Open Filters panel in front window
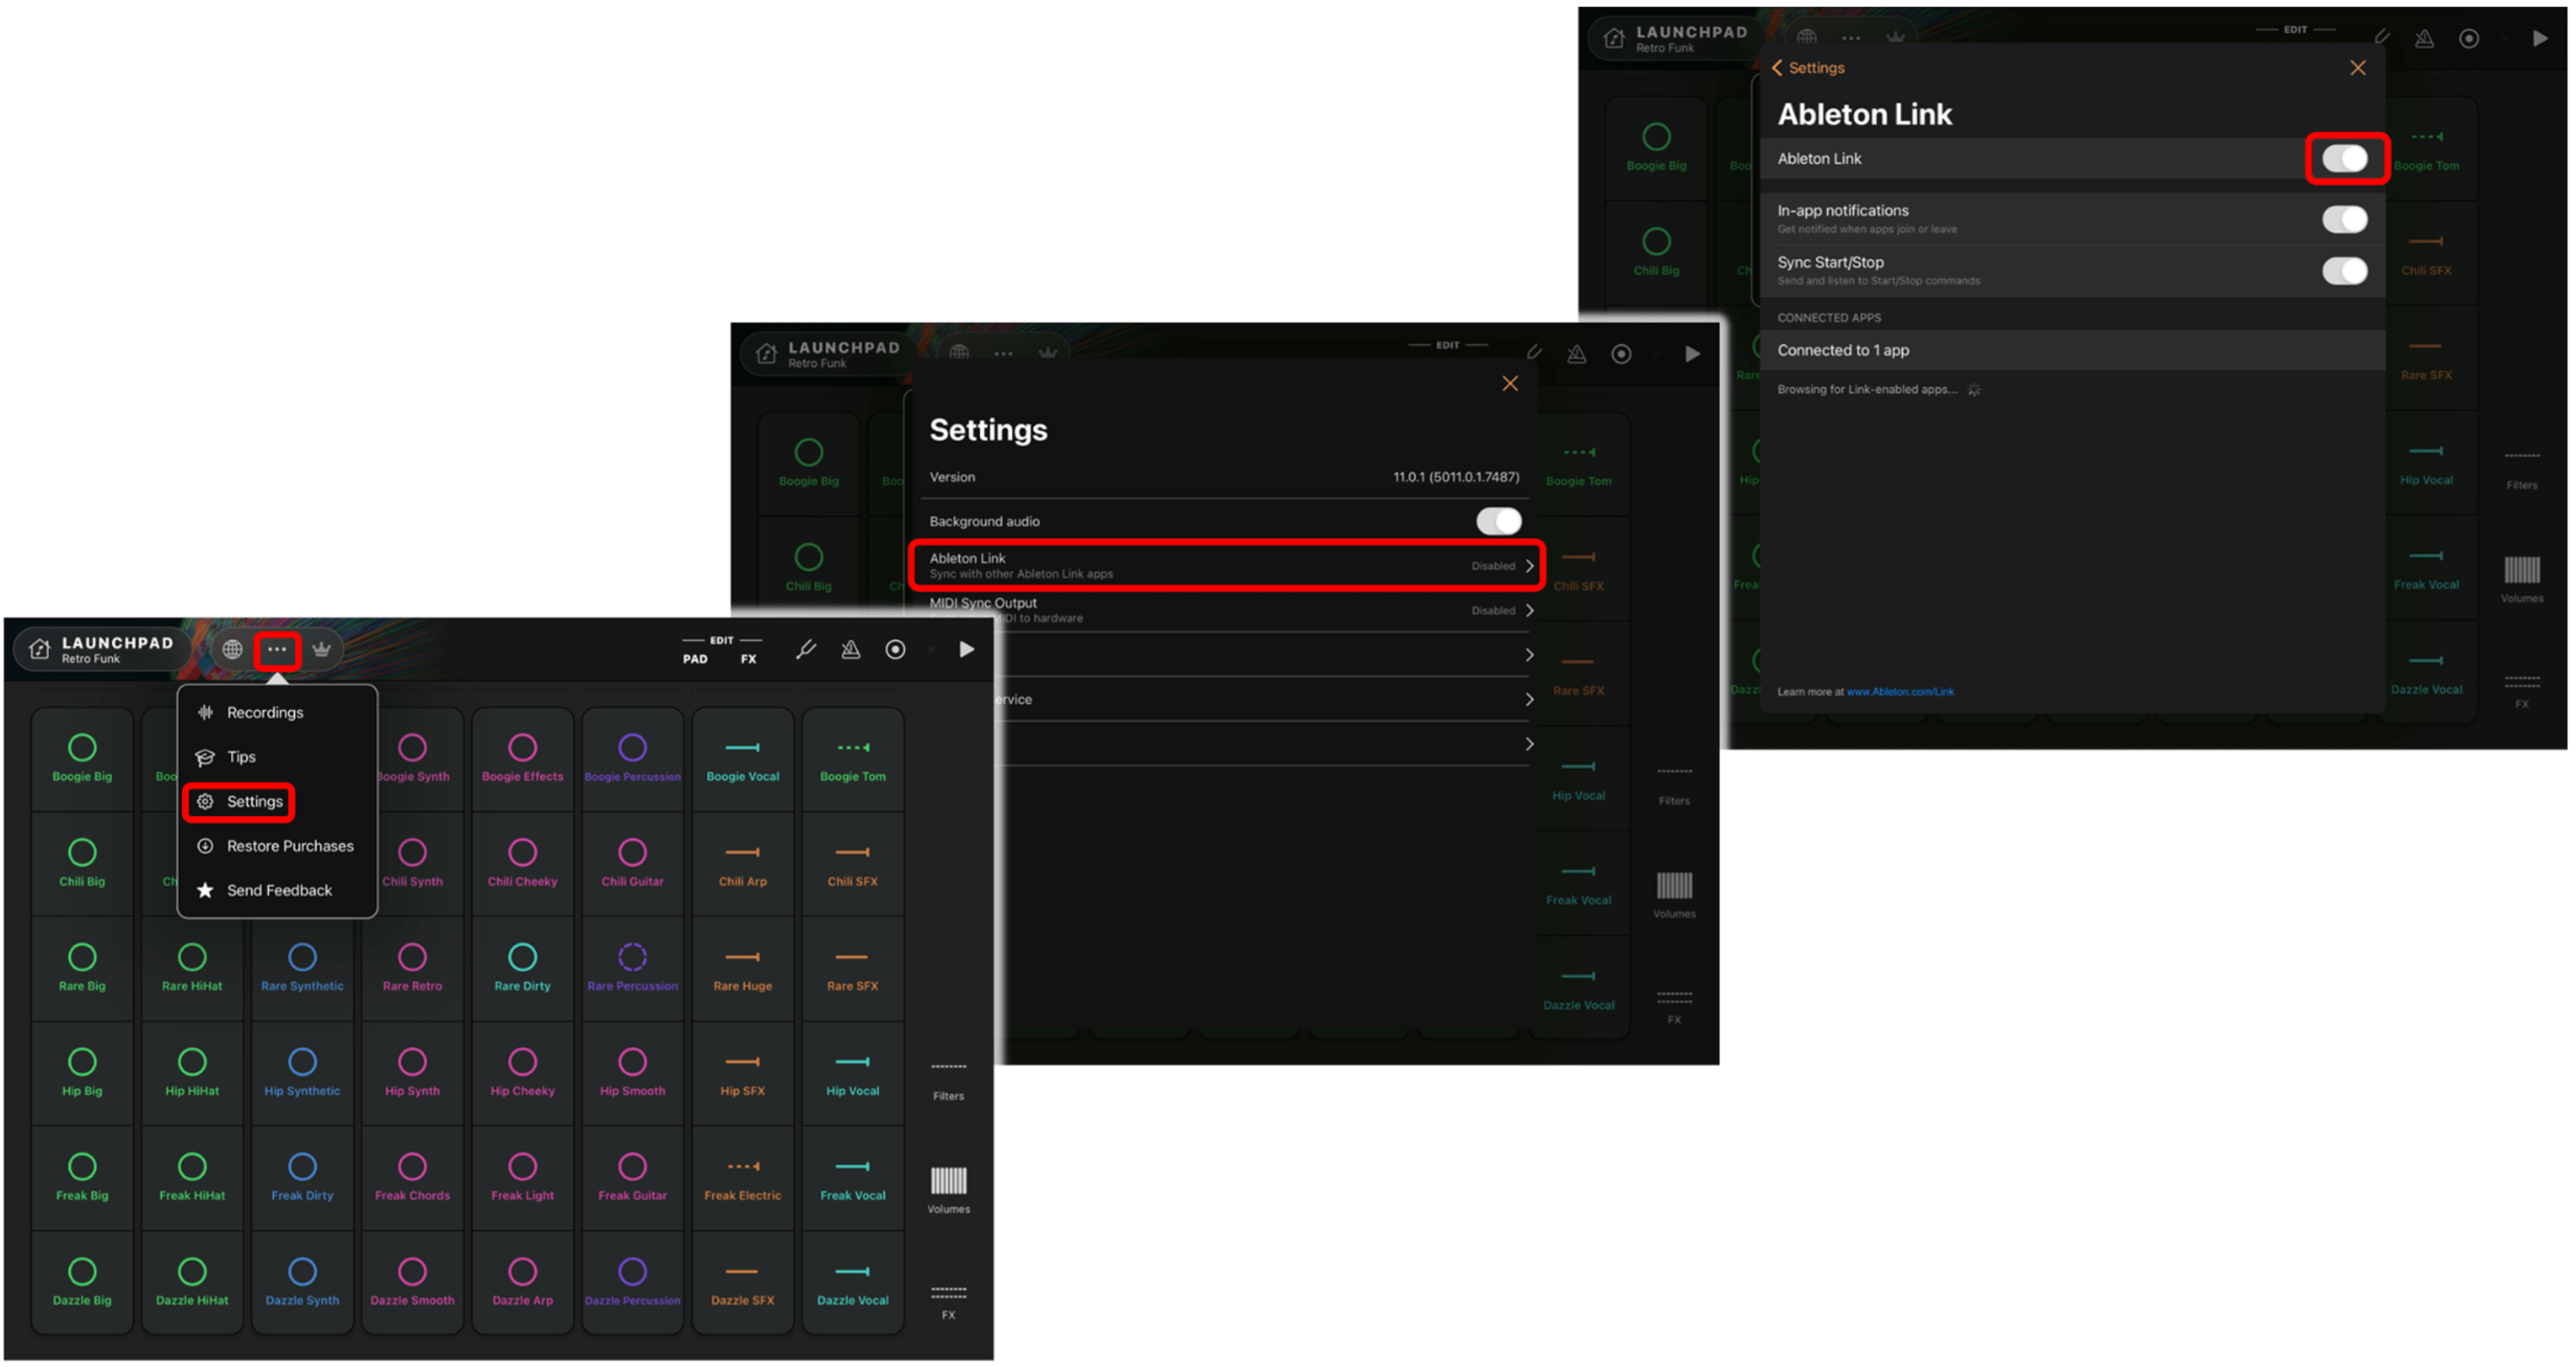This screenshot has width=2576, height=1367. point(948,1082)
